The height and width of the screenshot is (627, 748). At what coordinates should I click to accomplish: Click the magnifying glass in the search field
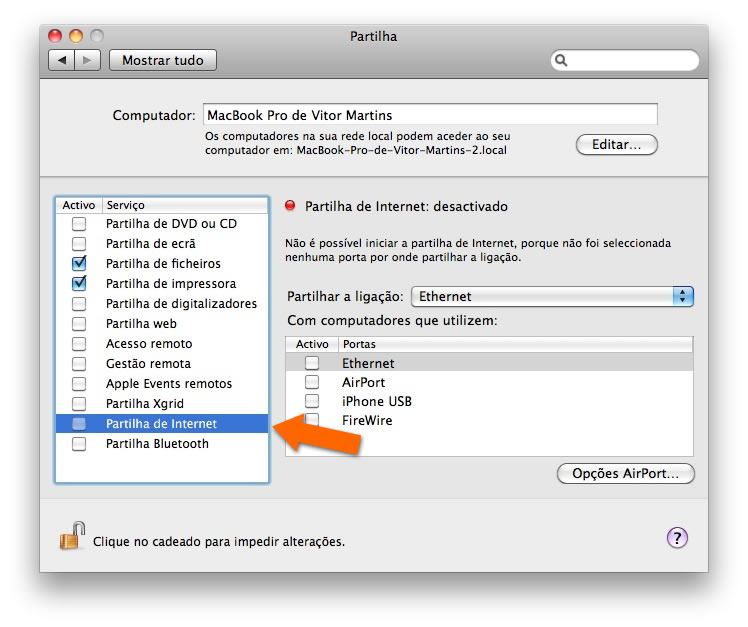tap(563, 61)
